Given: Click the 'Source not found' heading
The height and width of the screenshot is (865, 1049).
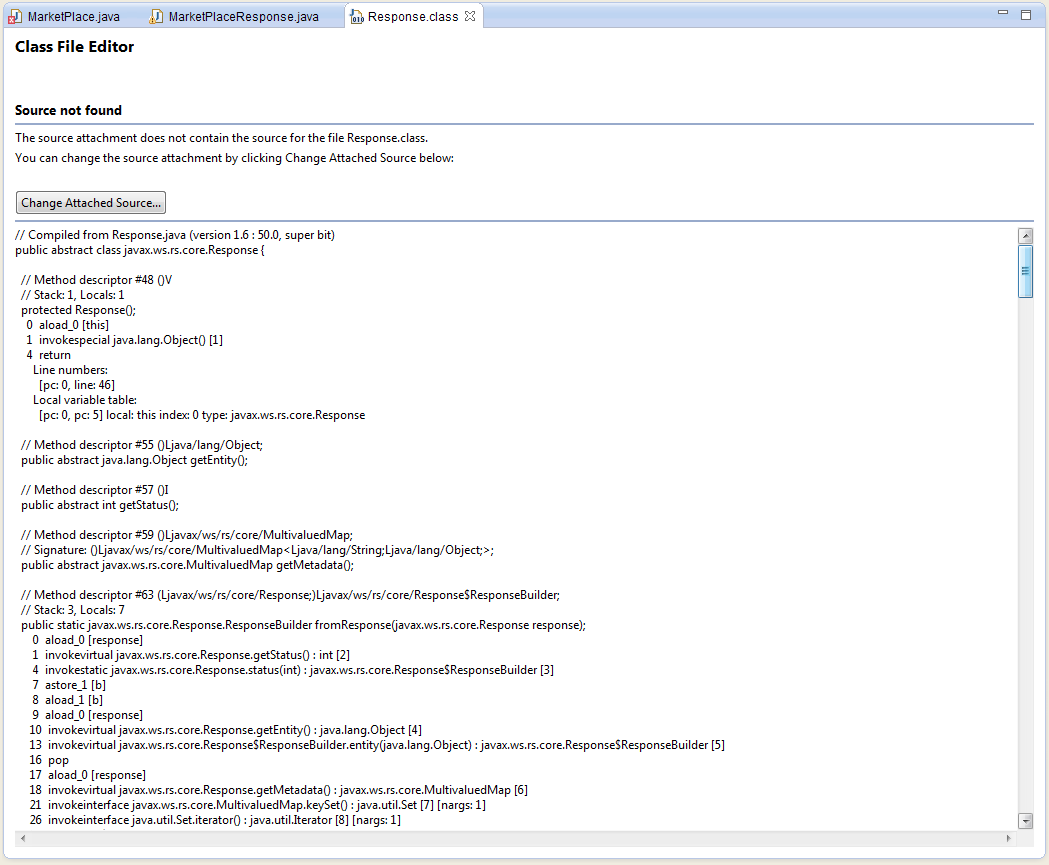Looking at the screenshot, I should point(68,110).
